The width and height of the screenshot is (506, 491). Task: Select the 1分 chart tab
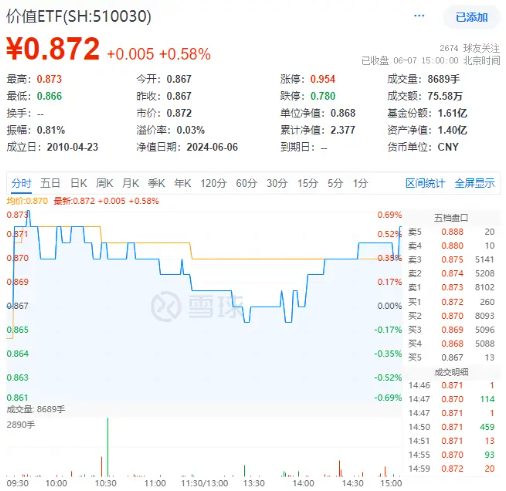point(360,183)
